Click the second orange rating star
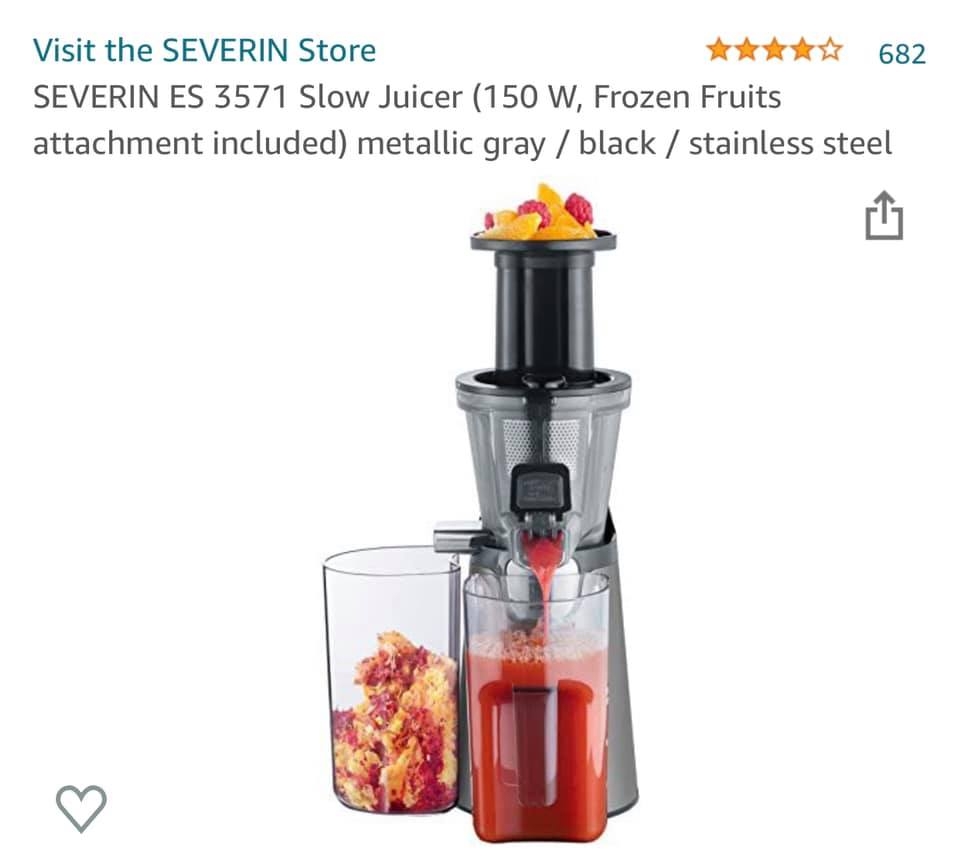Screen dimensions: 960x868 (x=747, y=50)
